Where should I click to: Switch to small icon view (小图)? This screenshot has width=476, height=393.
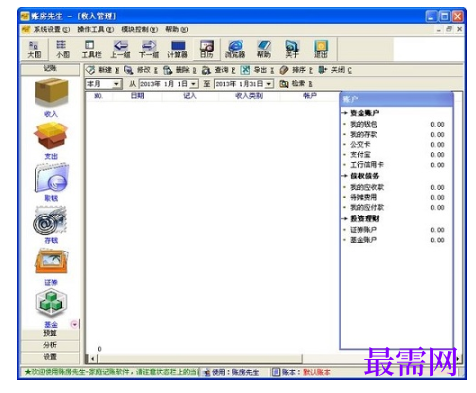62,49
